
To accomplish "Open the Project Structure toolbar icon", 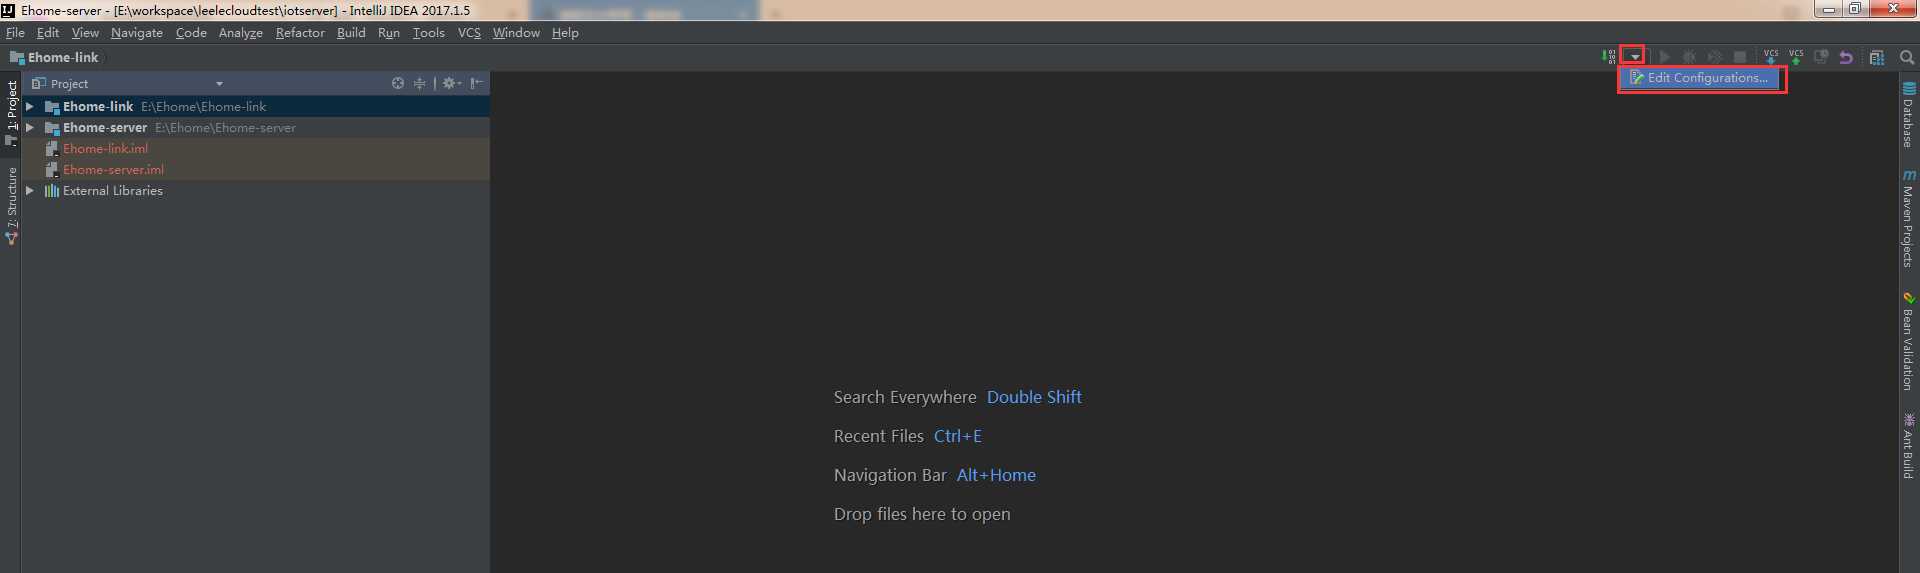I will 1877,57.
